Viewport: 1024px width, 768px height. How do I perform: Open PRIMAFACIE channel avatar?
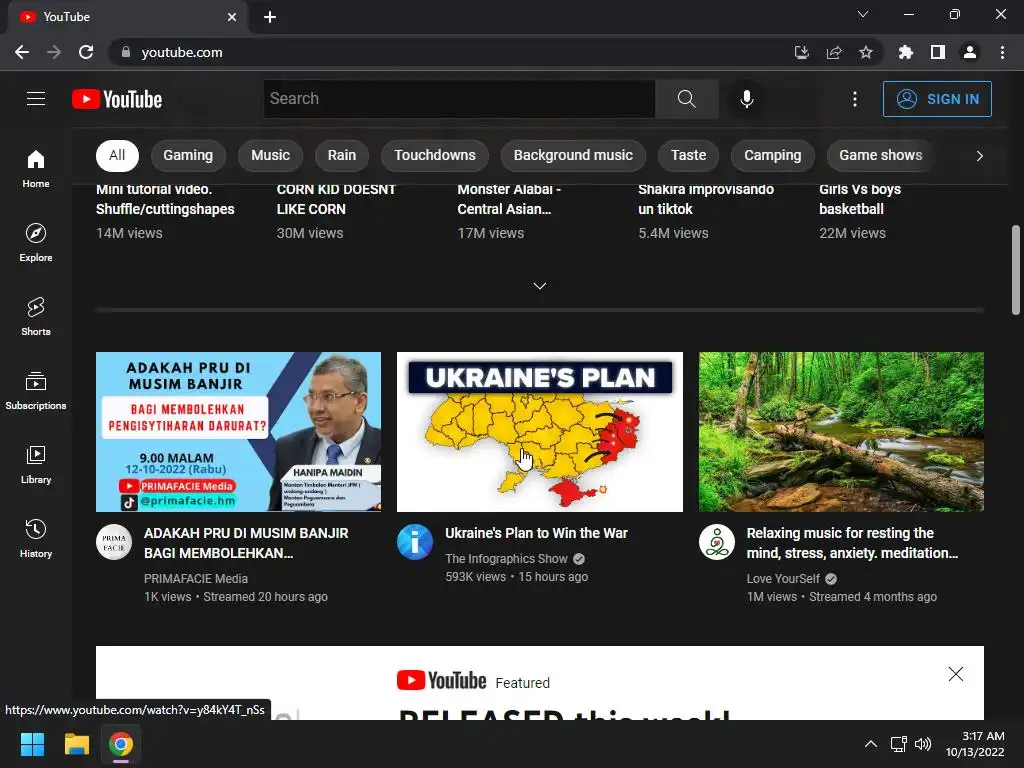click(114, 542)
